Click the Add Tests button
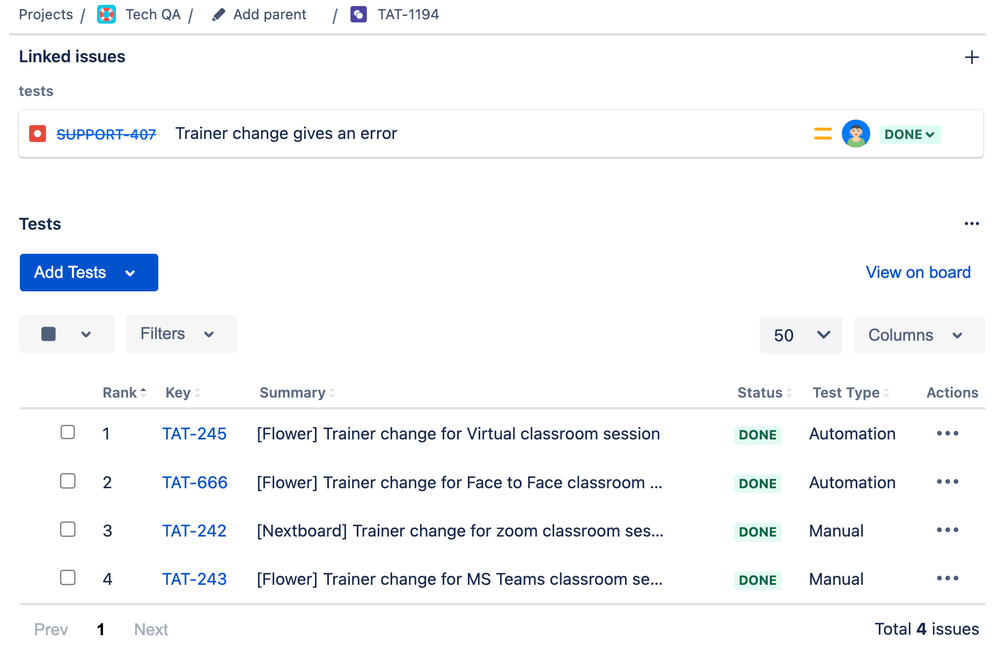The image size is (999, 661). coord(89,273)
